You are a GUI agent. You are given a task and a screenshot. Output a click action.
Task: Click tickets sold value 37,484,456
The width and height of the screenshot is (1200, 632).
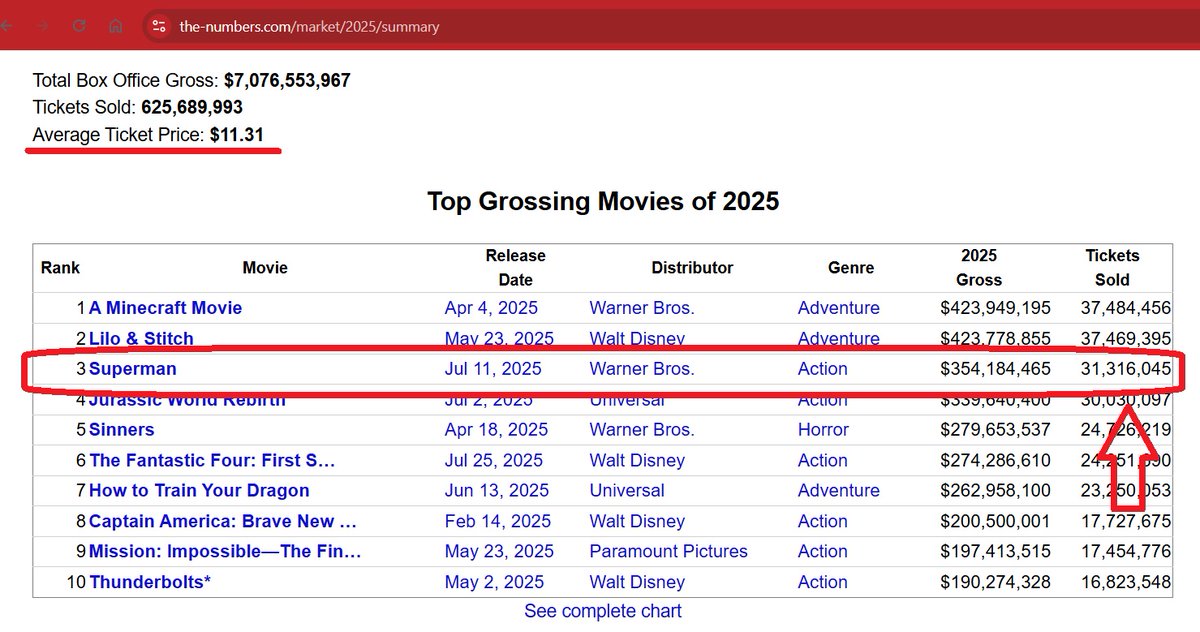click(x=1125, y=308)
